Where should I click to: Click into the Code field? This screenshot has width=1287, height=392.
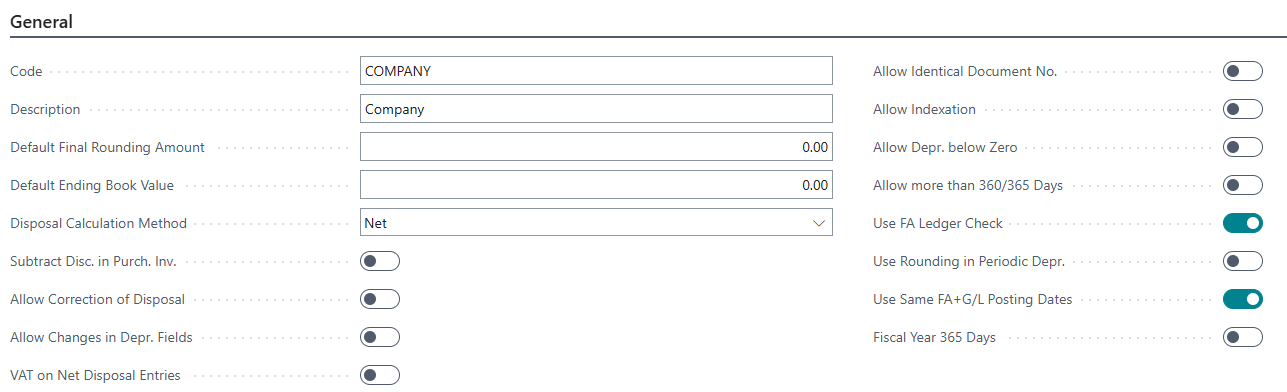click(x=596, y=71)
